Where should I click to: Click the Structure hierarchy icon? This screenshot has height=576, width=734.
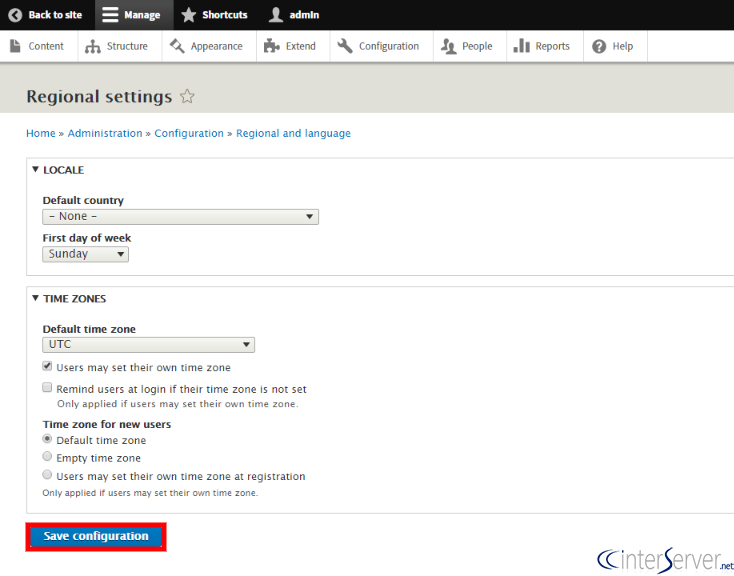[x=93, y=46]
